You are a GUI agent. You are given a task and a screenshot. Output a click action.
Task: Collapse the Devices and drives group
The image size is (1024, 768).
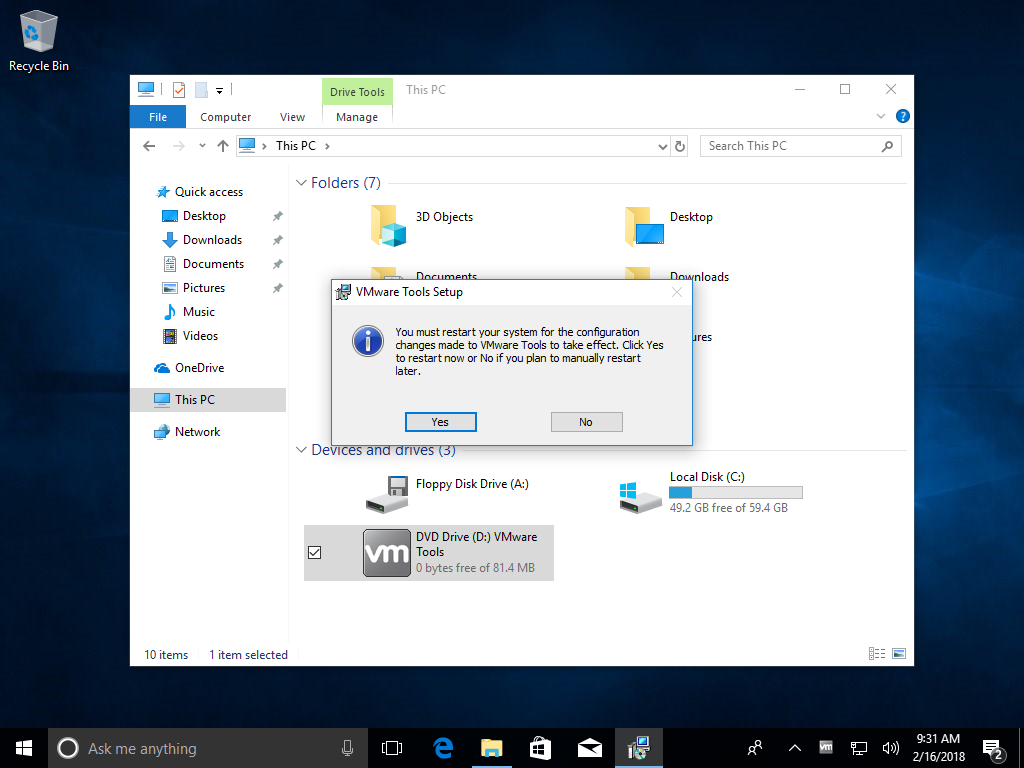[x=301, y=450]
